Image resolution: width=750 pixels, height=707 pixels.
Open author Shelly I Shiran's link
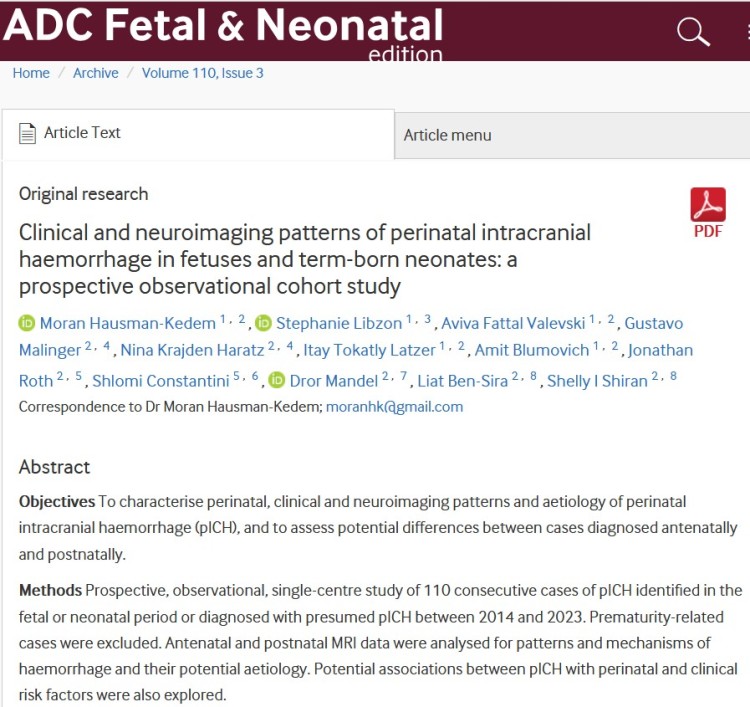[597, 381]
